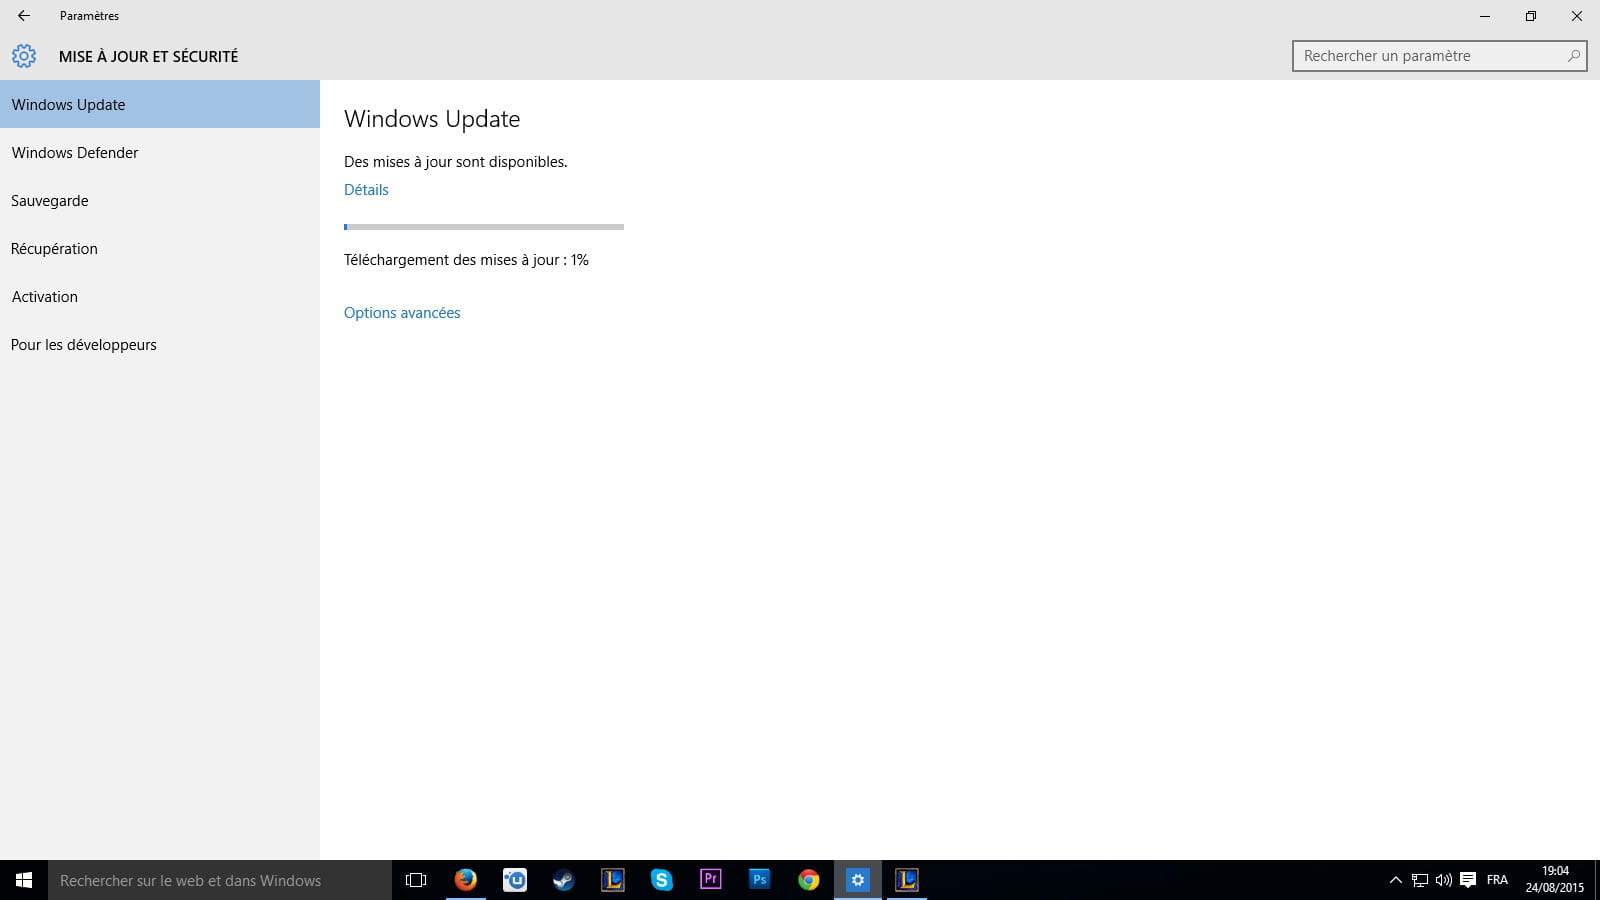Show hidden system tray icons
This screenshot has width=1600, height=900.
pyautogui.click(x=1396, y=880)
